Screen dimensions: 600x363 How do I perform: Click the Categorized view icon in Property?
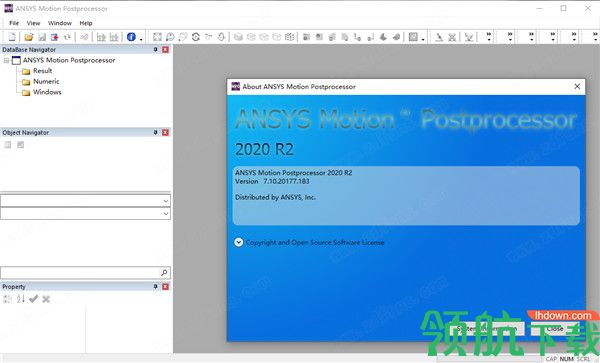7,299
